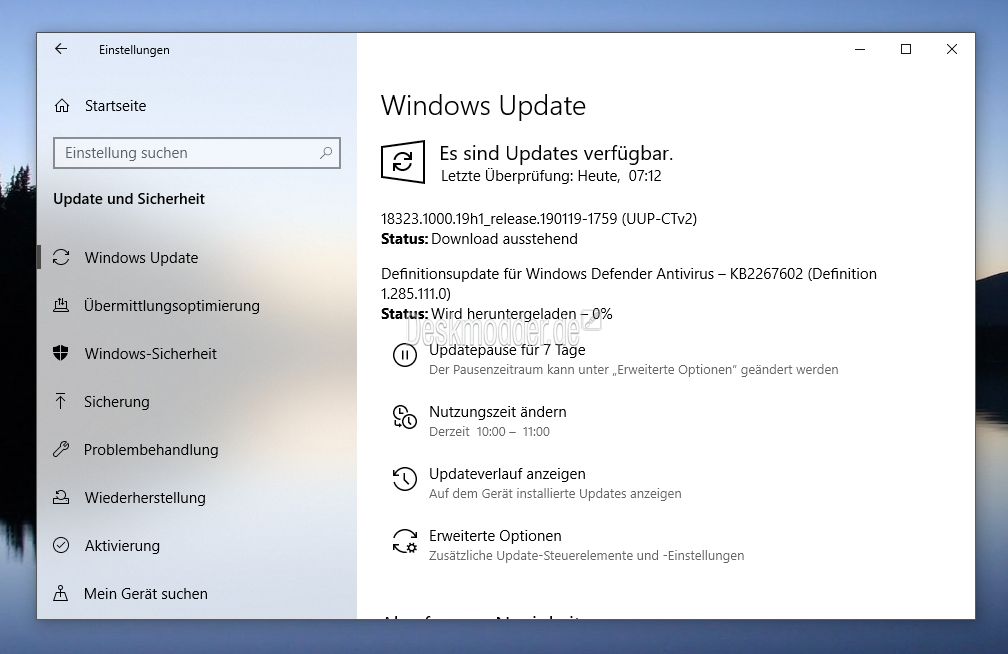Click 'Derzeit 10:00 – 11:00' text
1008x654 pixels.
pyautogui.click(x=489, y=431)
